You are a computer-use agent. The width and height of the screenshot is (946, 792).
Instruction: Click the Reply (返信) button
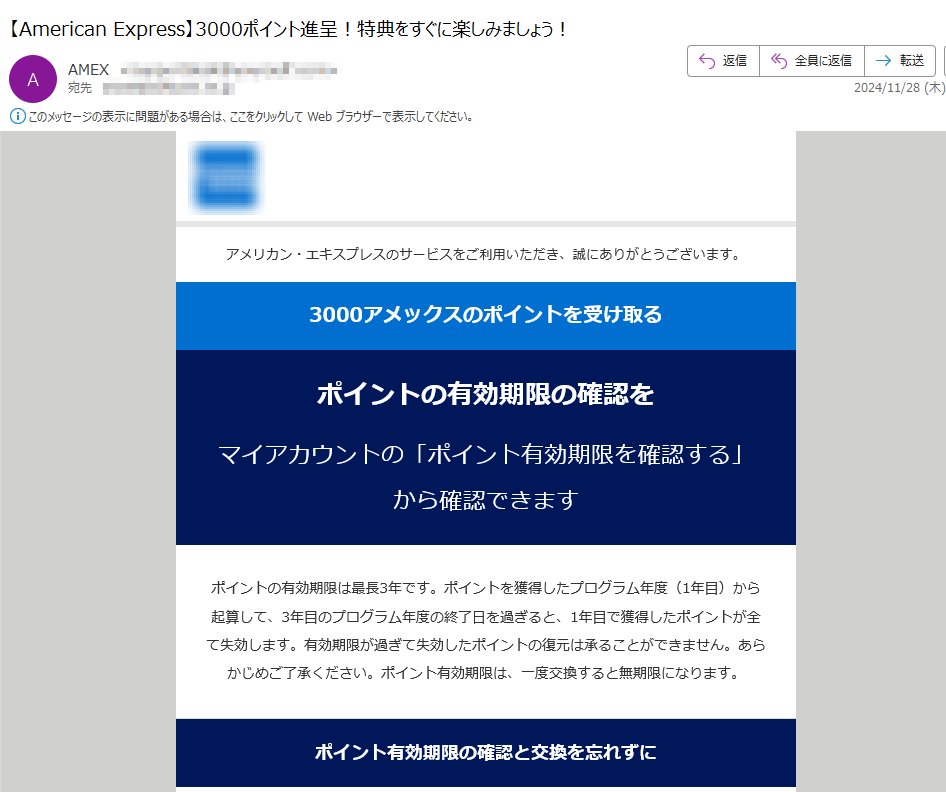pos(723,61)
